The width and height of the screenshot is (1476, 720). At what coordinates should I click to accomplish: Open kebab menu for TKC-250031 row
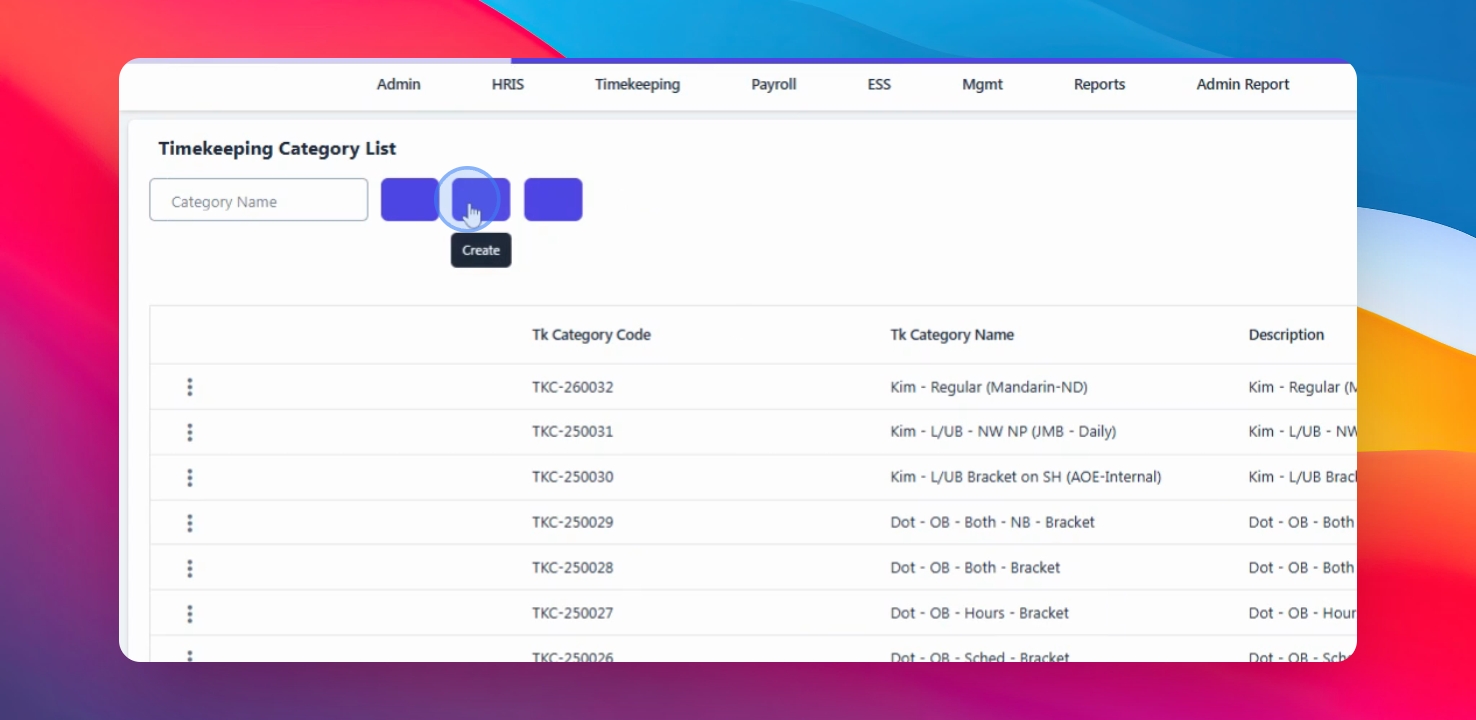190,432
